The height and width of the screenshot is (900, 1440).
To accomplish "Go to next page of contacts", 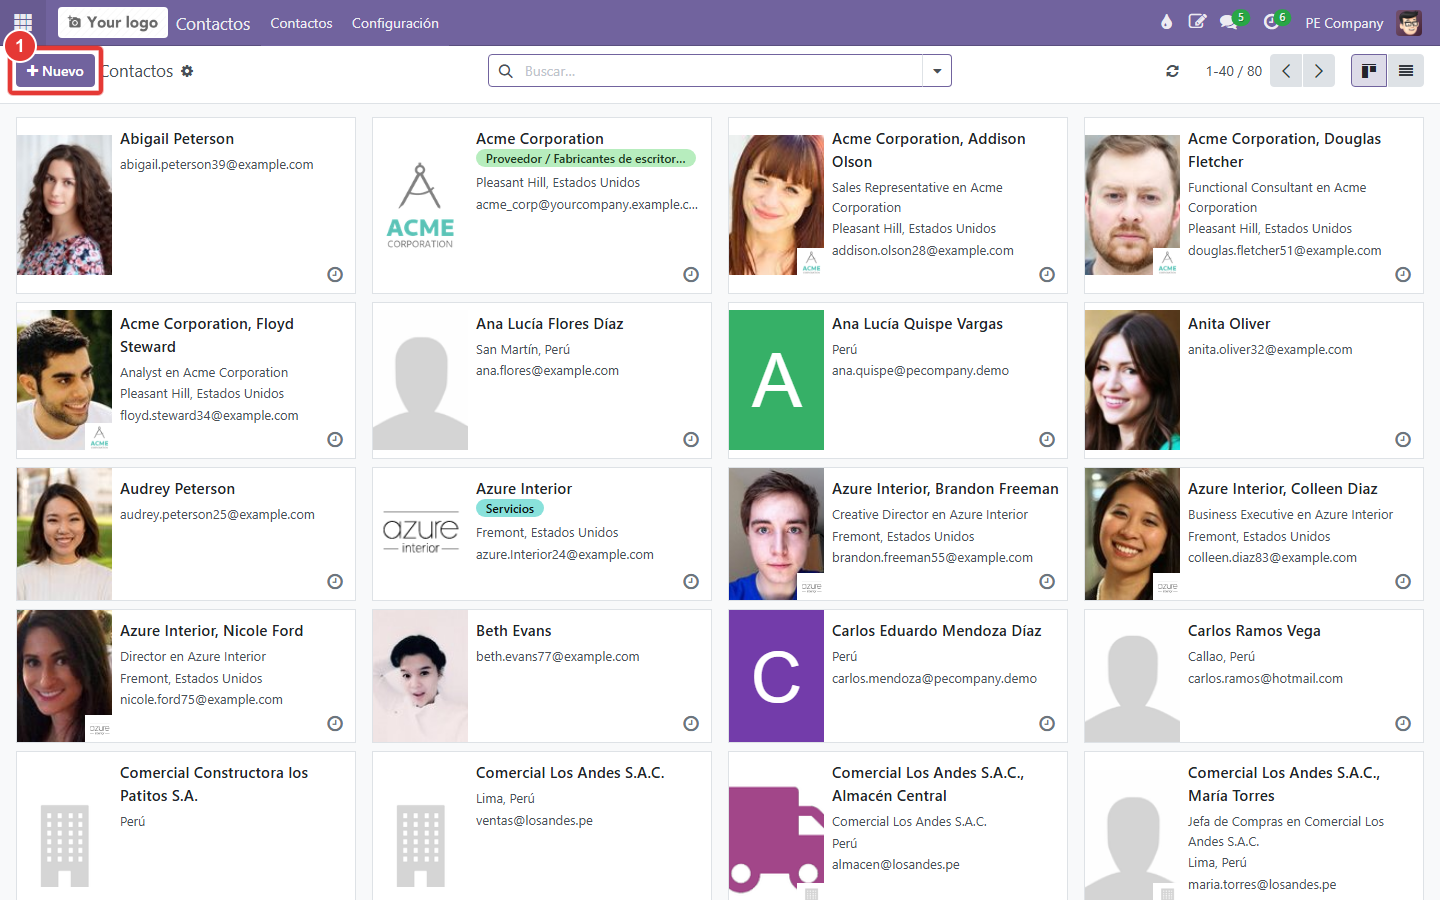I will tap(1319, 71).
